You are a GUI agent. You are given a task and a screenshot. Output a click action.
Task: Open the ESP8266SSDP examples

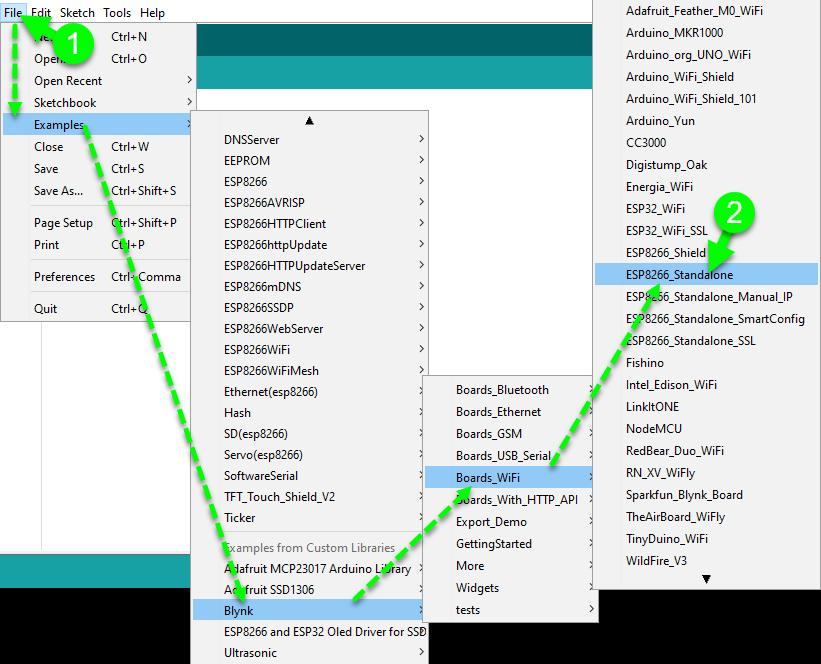coord(309,307)
